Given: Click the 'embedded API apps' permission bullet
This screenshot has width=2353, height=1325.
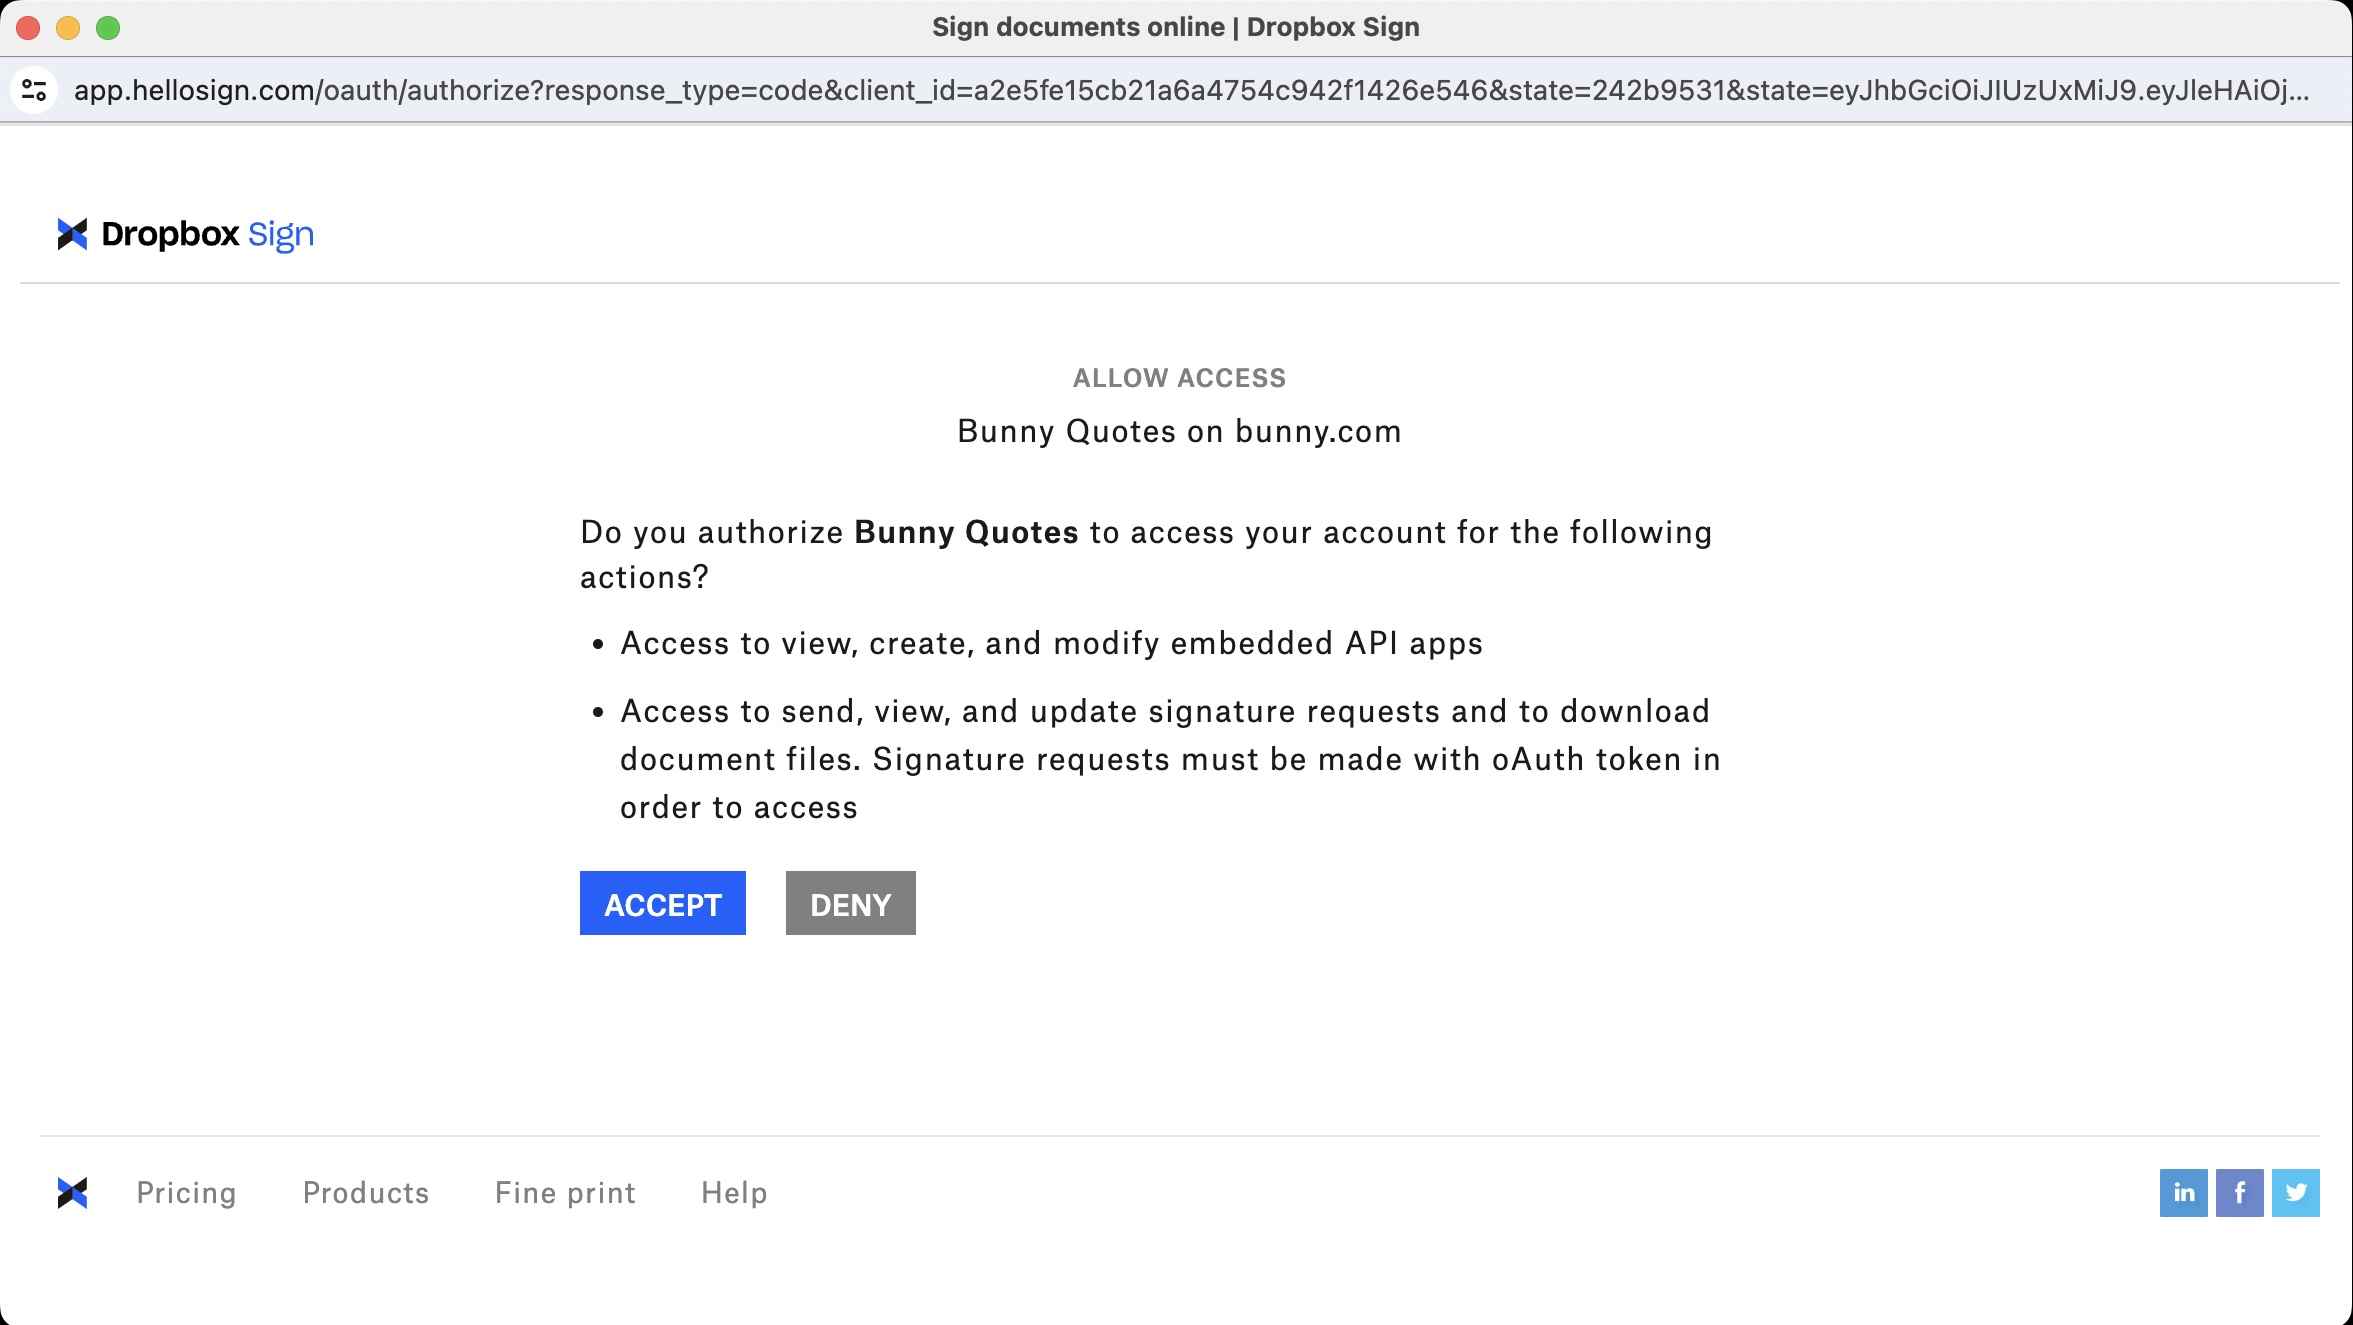Looking at the screenshot, I should click(x=1052, y=643).
